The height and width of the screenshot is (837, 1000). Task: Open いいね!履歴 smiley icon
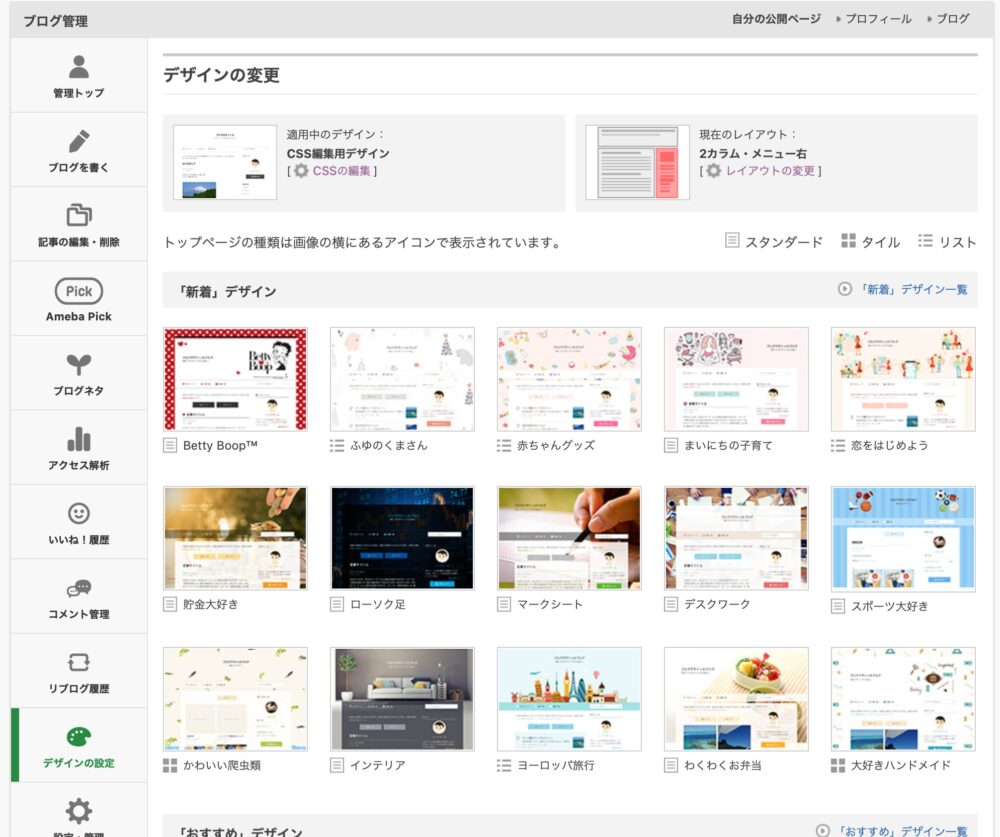click(x=78, y=513)
